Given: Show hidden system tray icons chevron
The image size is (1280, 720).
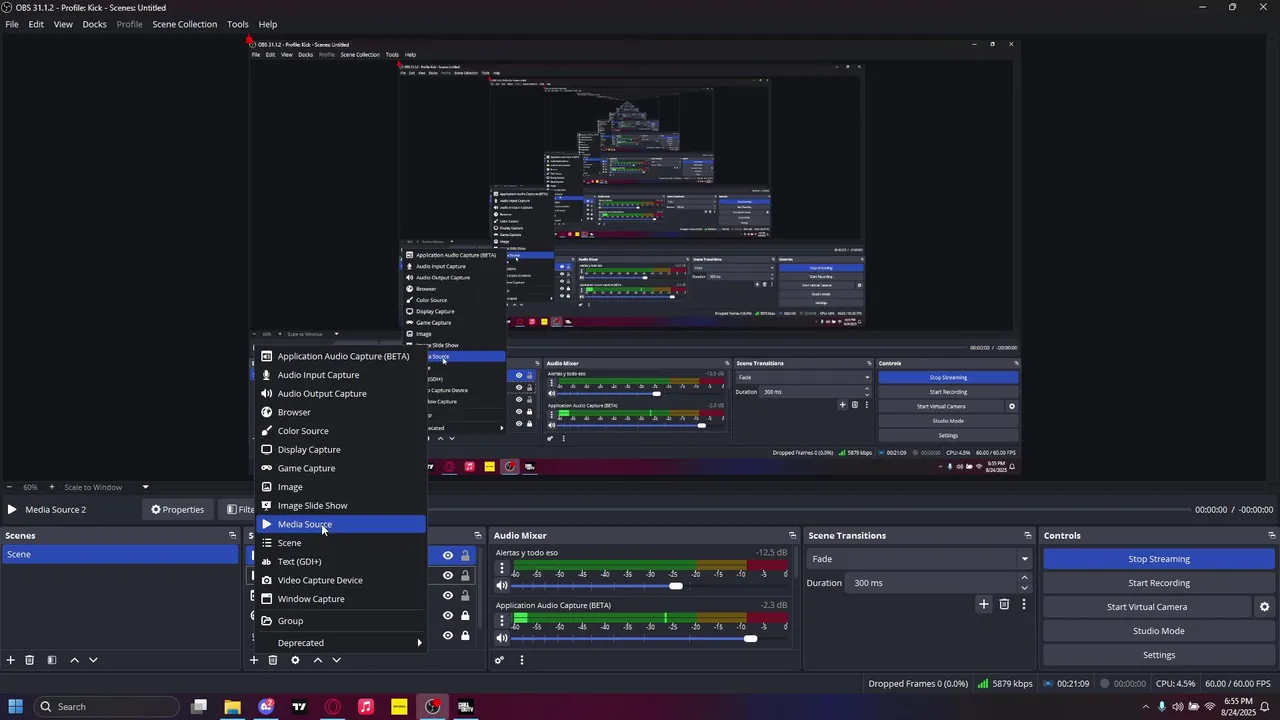Looking at the screenshot, I should (x=1145, y=707).
